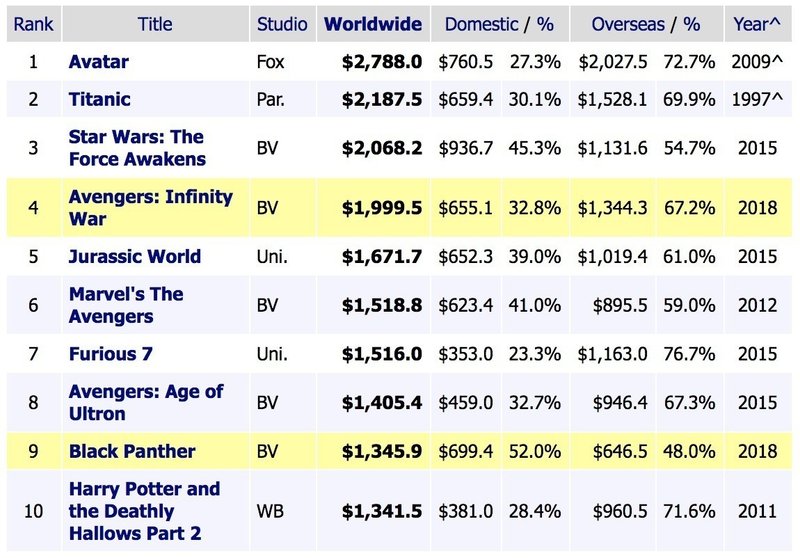
Task: Open Avengers: Infinity War link
Action: click(151, 208)
